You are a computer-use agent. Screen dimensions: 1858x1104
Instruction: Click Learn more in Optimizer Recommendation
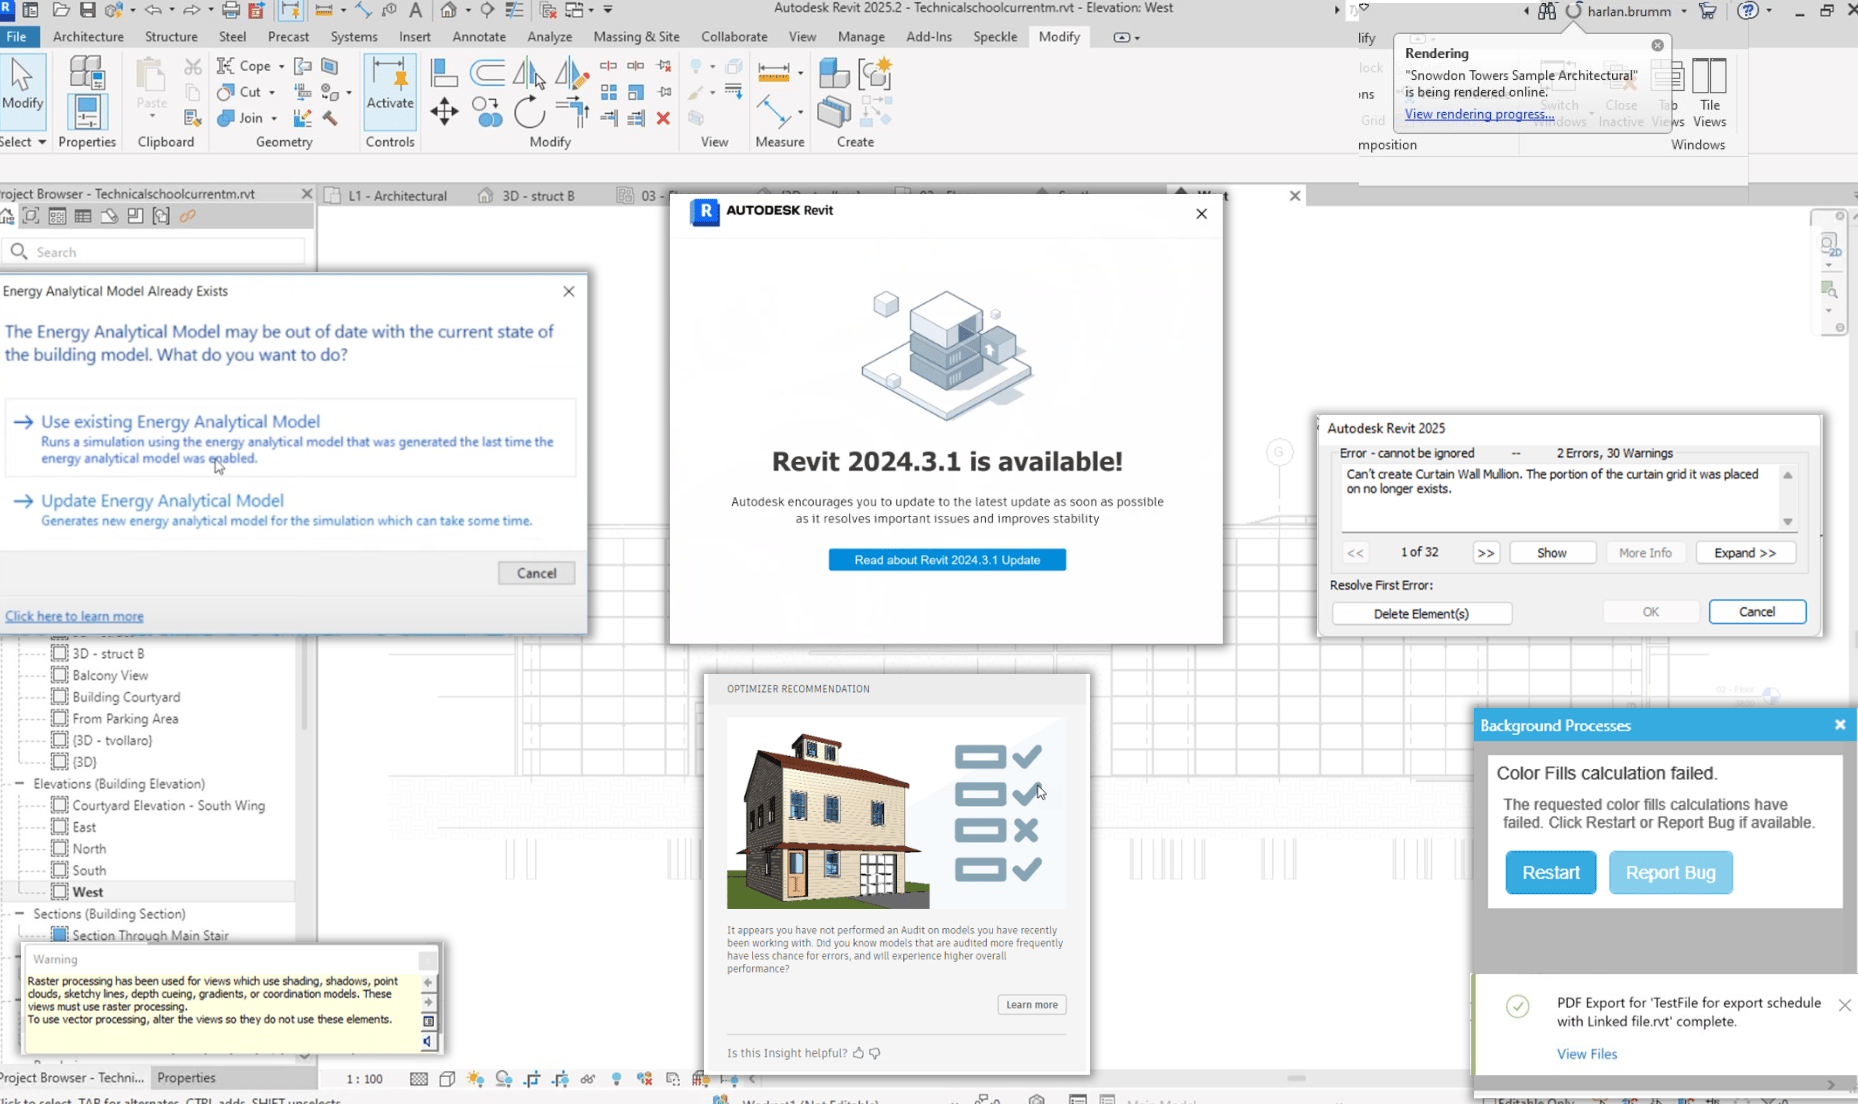coord(1031,1005)
